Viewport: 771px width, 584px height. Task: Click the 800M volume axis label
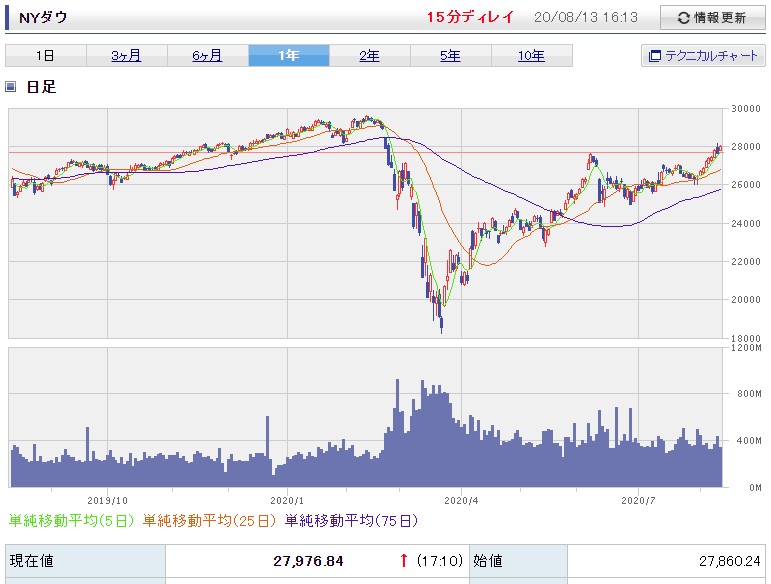click(749, 394)
